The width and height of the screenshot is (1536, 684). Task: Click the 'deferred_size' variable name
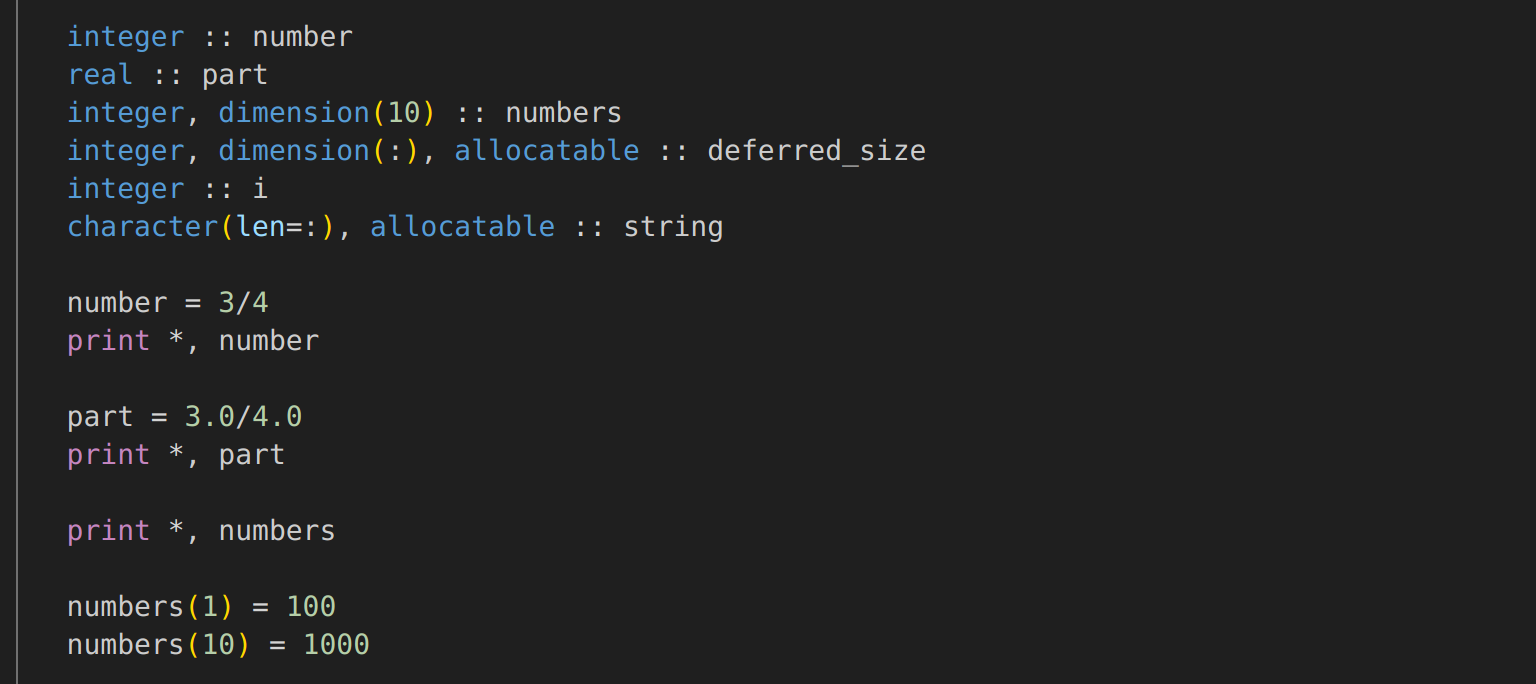816,151
